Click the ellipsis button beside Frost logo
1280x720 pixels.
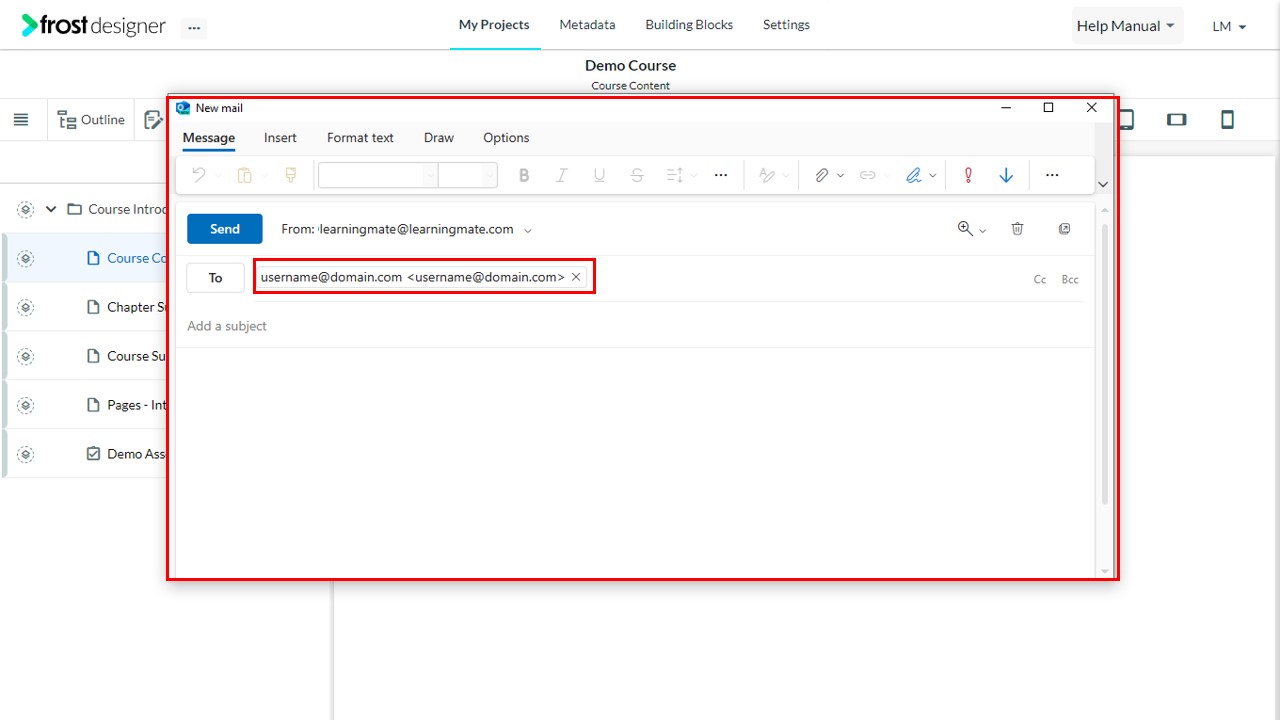[x=194, y=28]
